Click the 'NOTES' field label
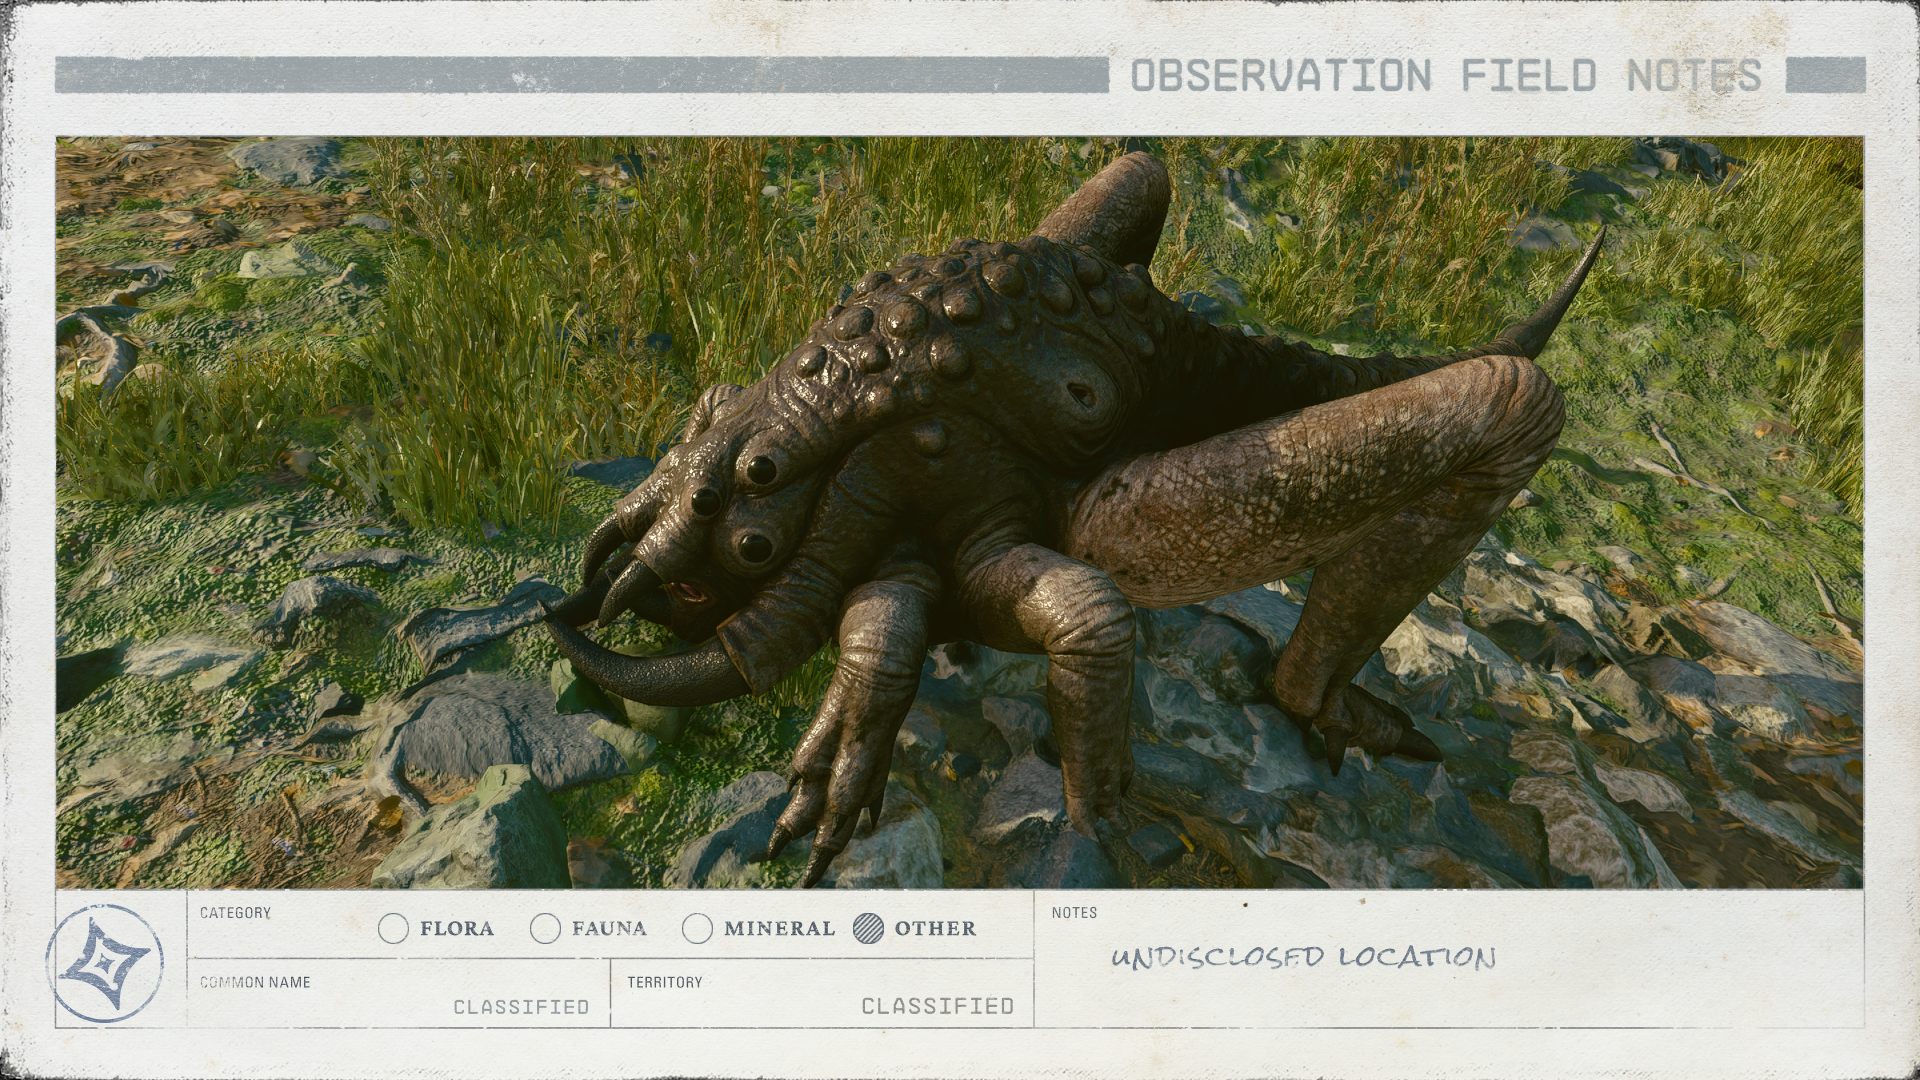 pyautogui.click(x=1074, y=913)
